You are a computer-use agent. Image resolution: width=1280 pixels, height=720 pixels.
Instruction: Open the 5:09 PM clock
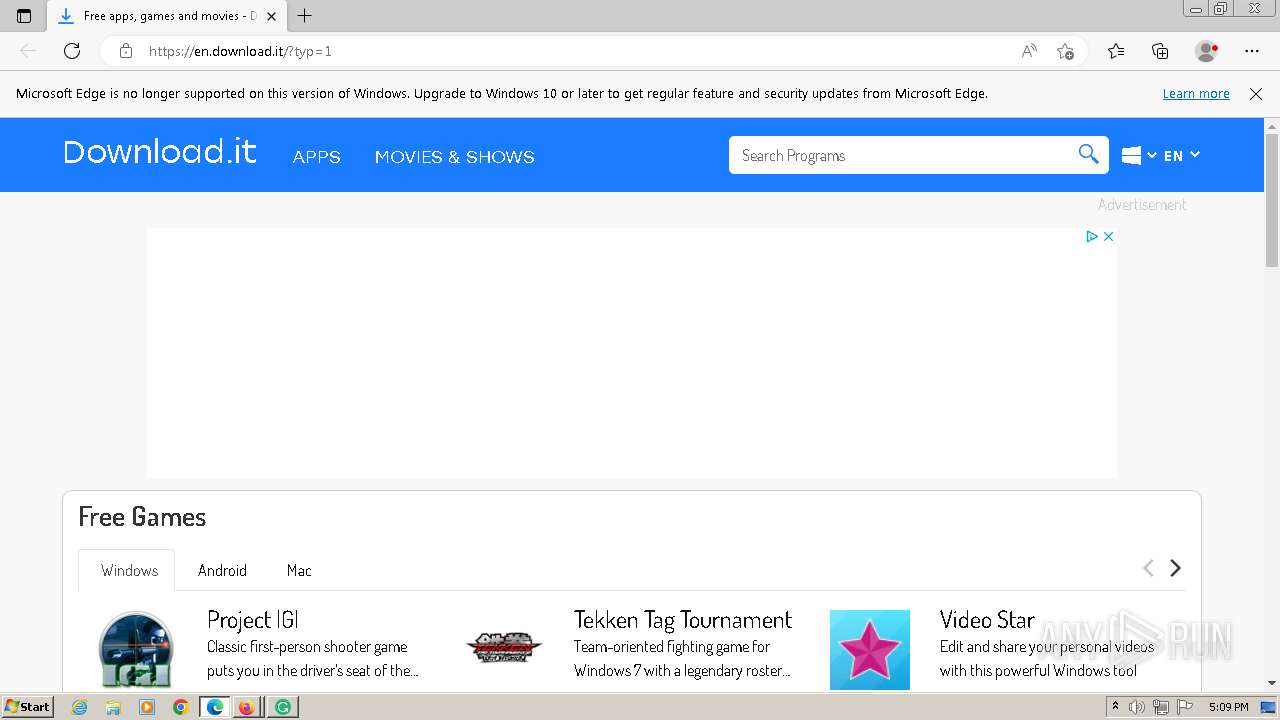pos(1228,707)
